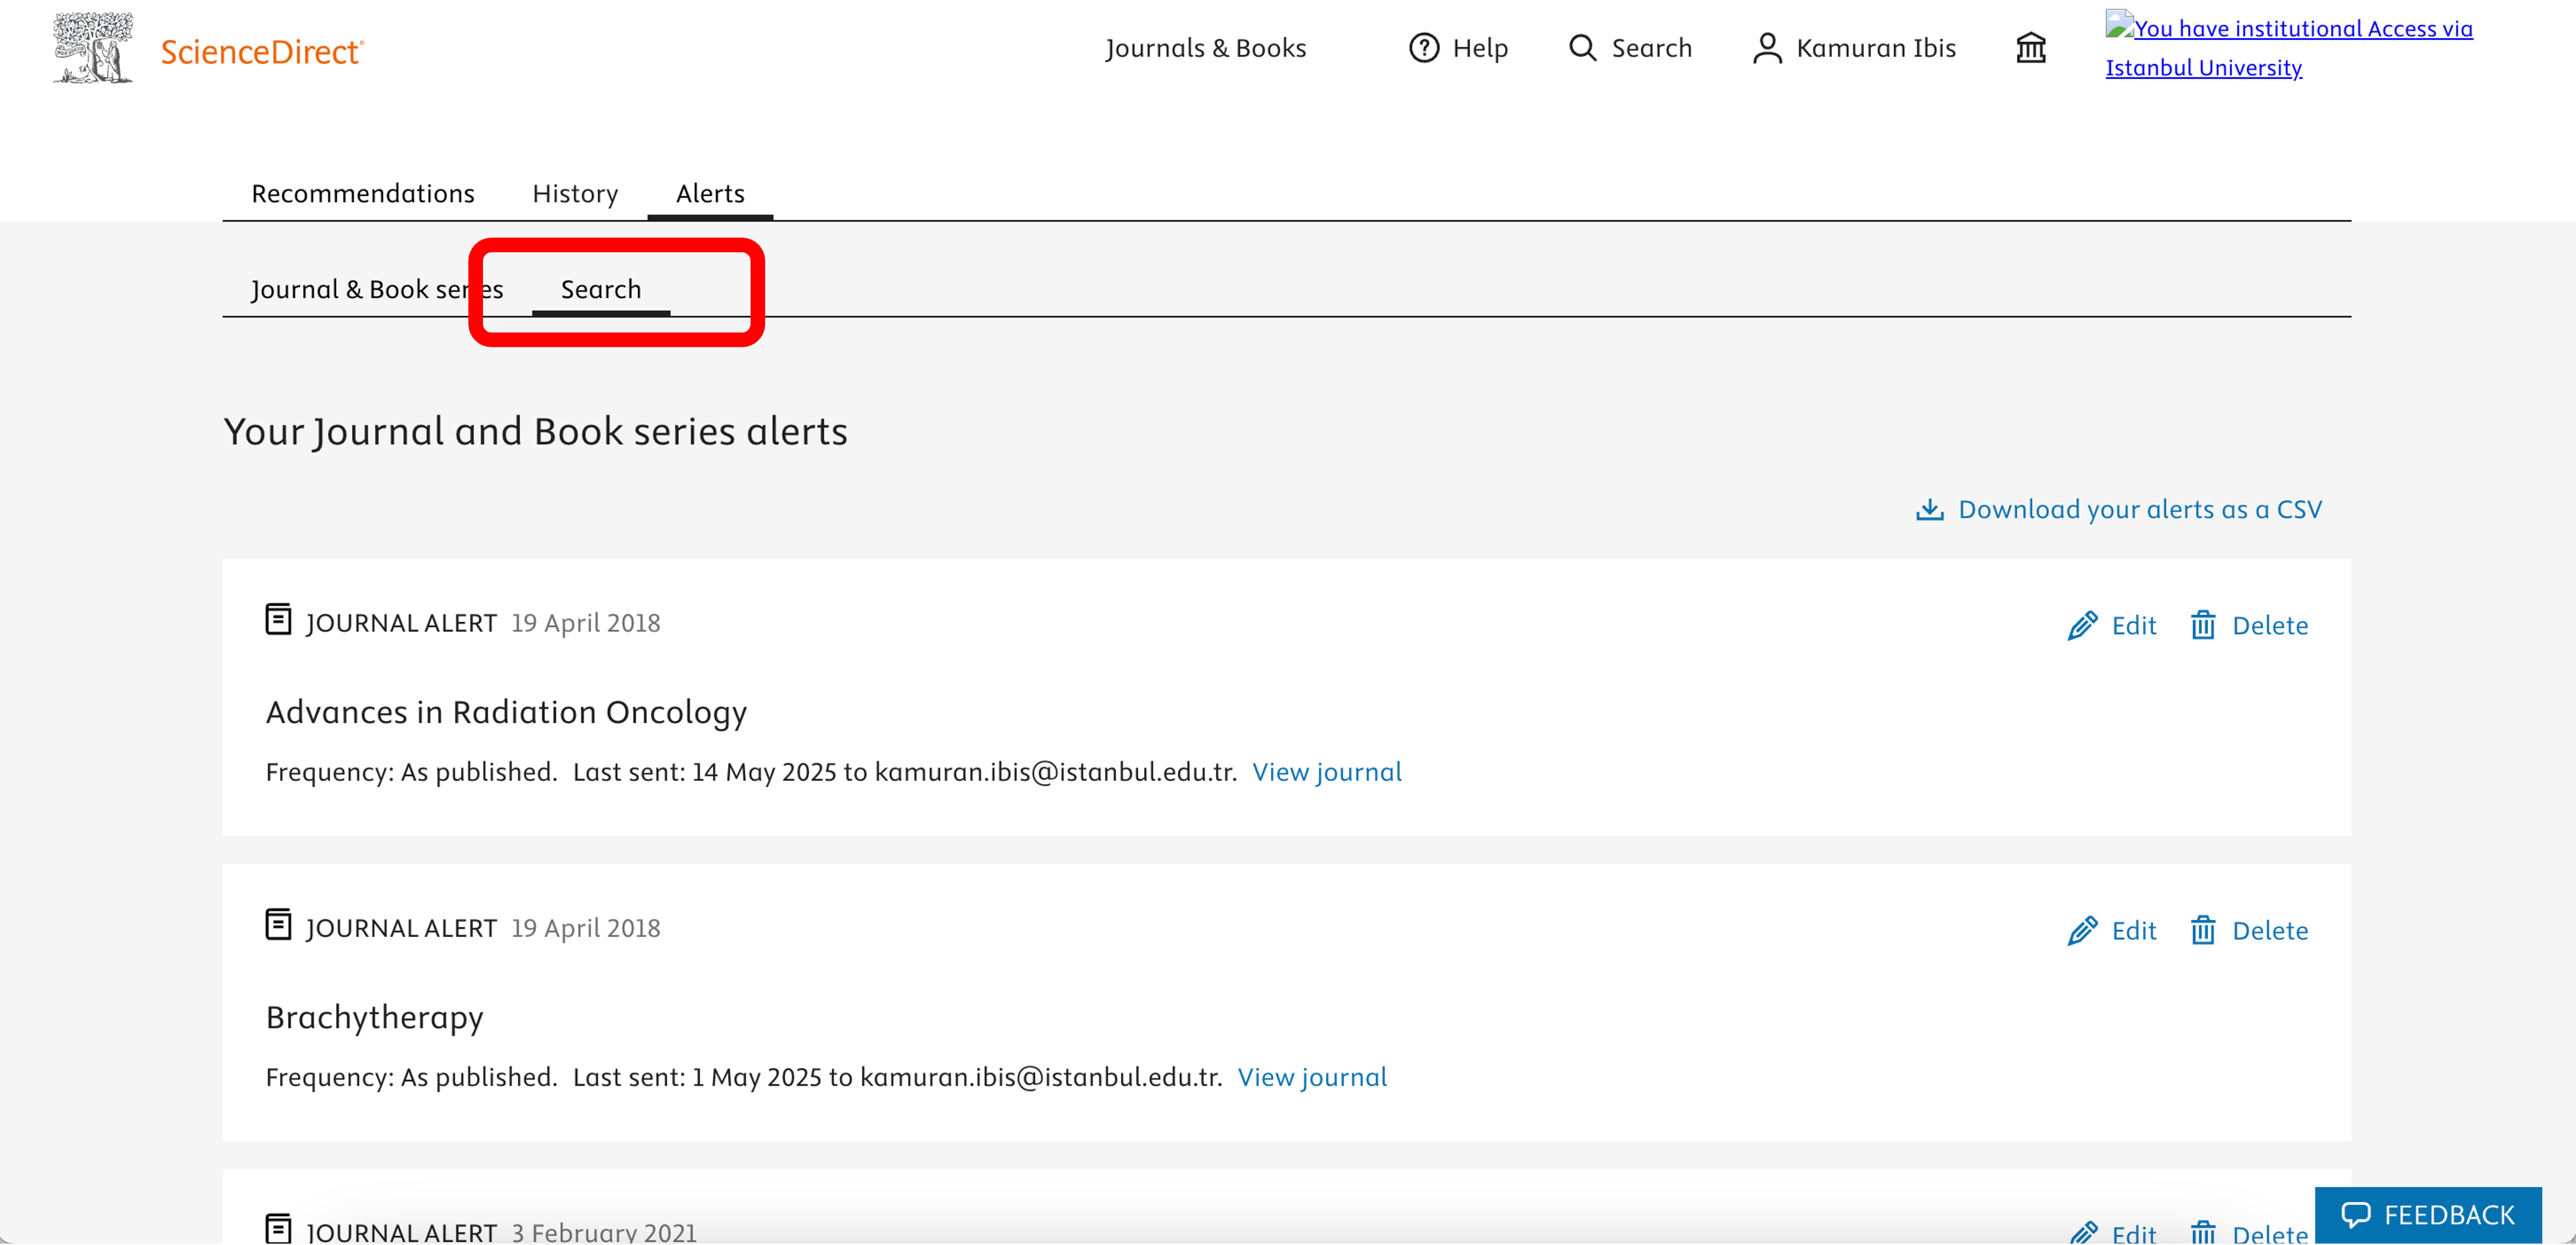Open View journal link for Brachytherapy
Image resolution: width=2576 pixels, height=1245 pixels.
point(1312,1077)
